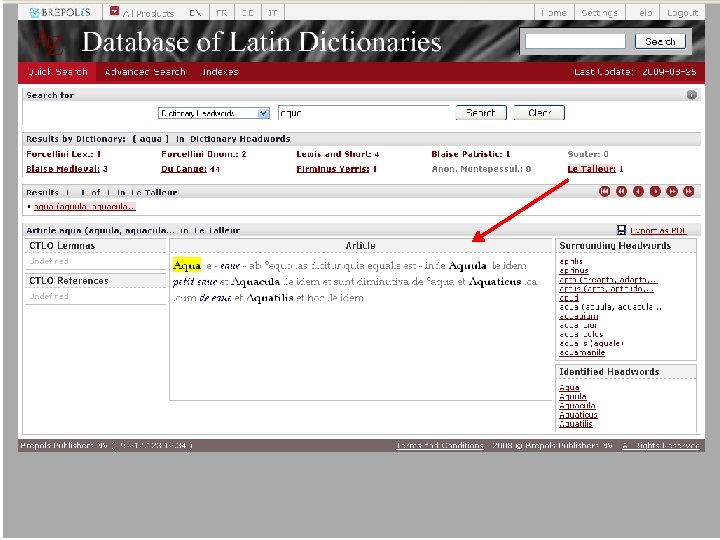720x540 pixels.
Task: Open the All Products dropdown icon
Action: pos(114,11)
